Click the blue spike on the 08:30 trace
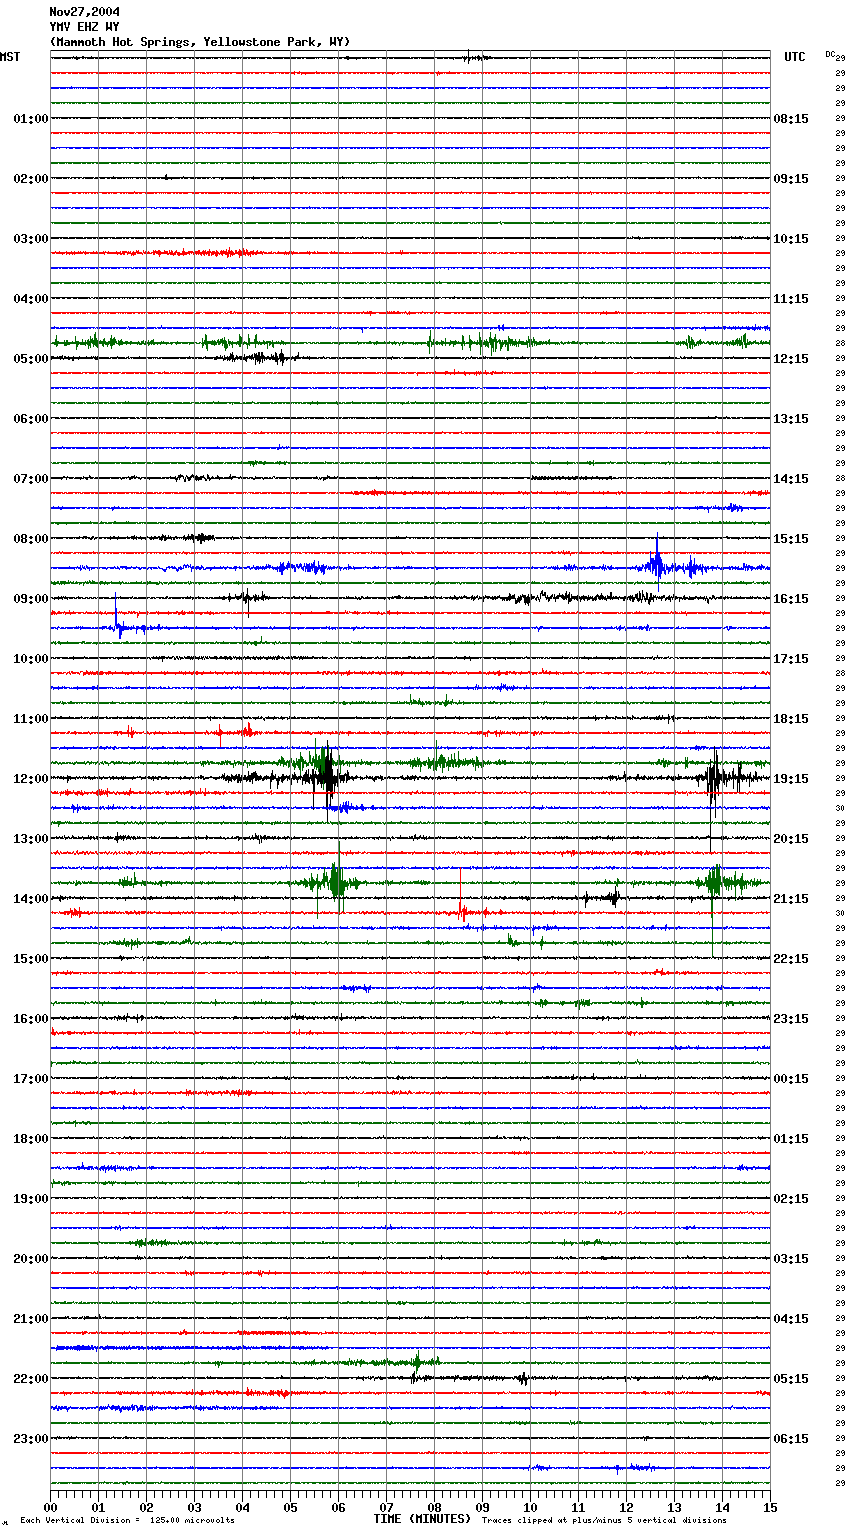Screen dimensions: 850x1534 (657, 565)
